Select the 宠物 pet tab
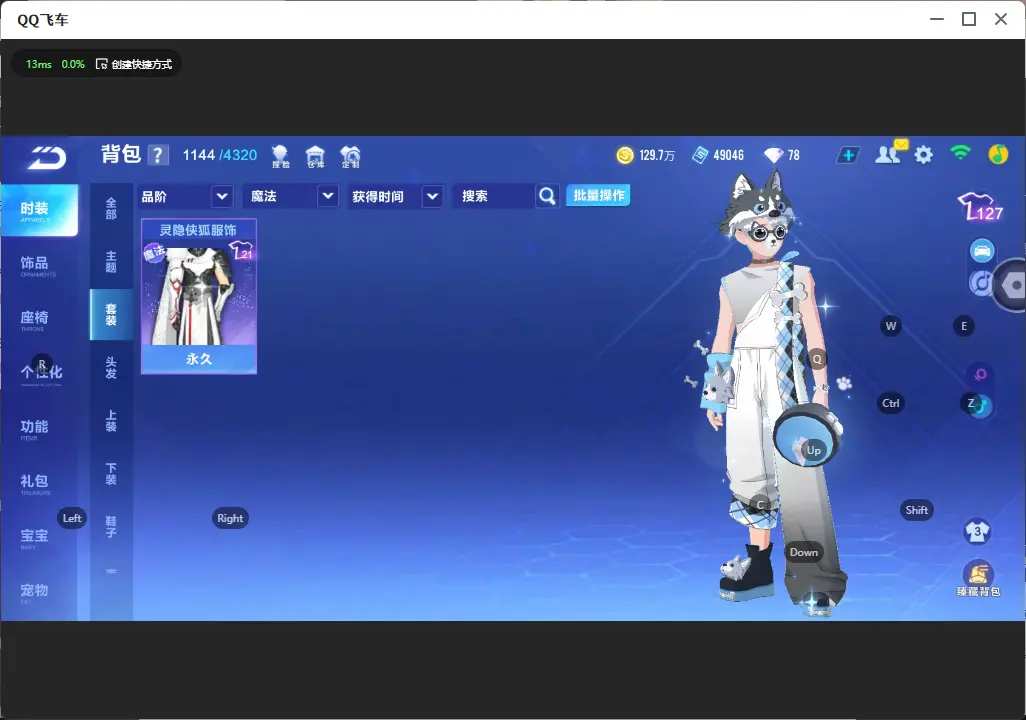1026x720 pixels. click(x=35, y=591)
